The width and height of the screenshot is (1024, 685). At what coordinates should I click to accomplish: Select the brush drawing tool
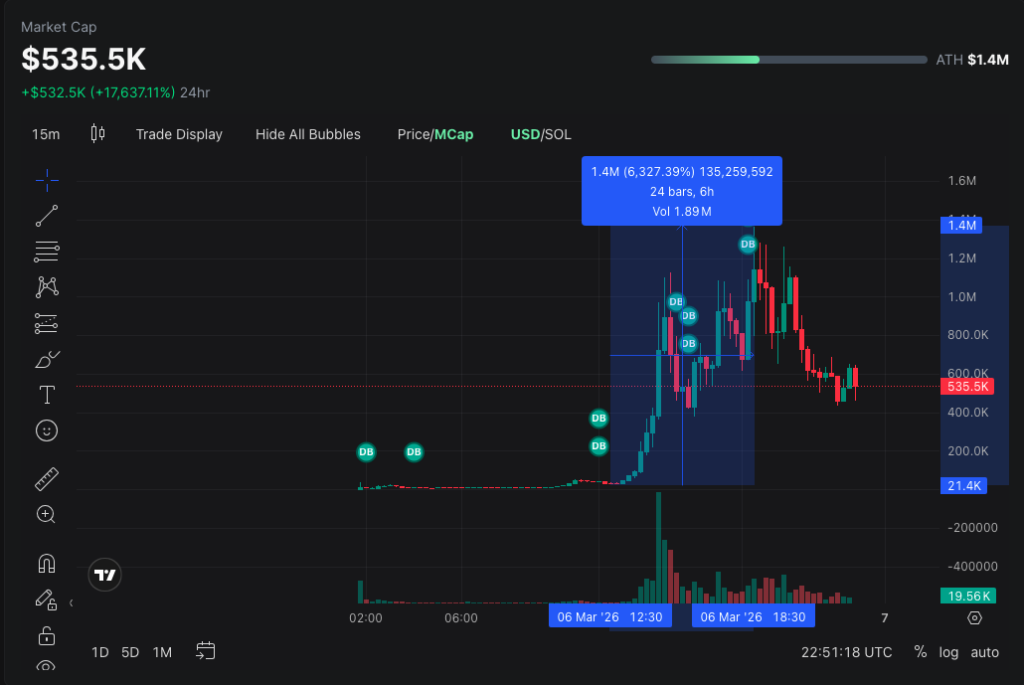(x=46, y=359)
